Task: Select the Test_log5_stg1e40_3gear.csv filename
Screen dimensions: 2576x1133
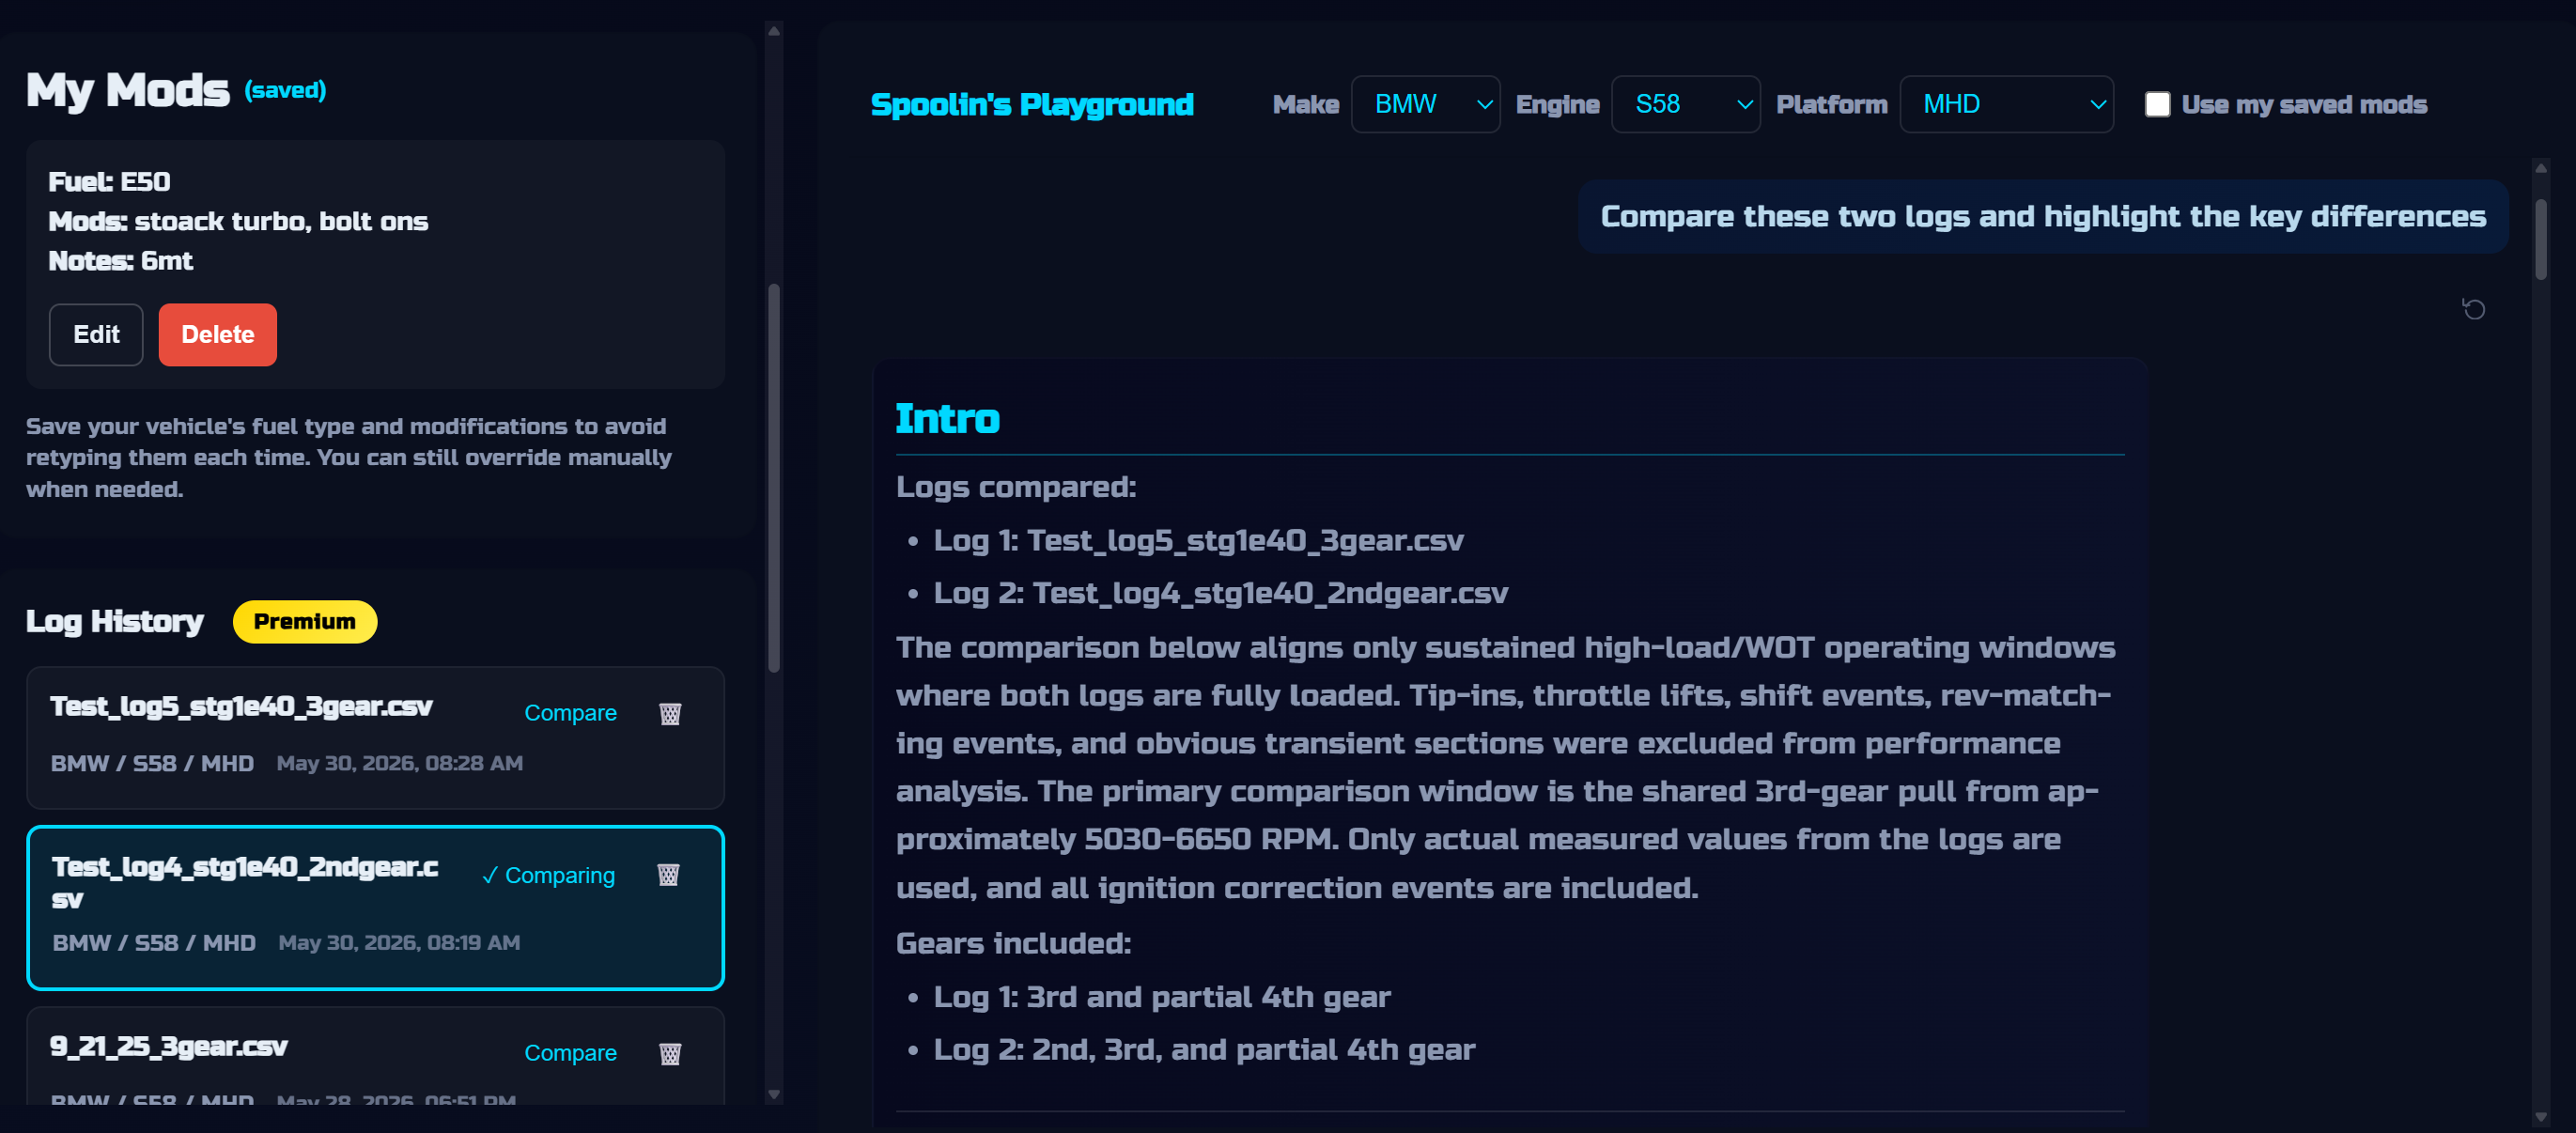Action: [x=241, y=706]
